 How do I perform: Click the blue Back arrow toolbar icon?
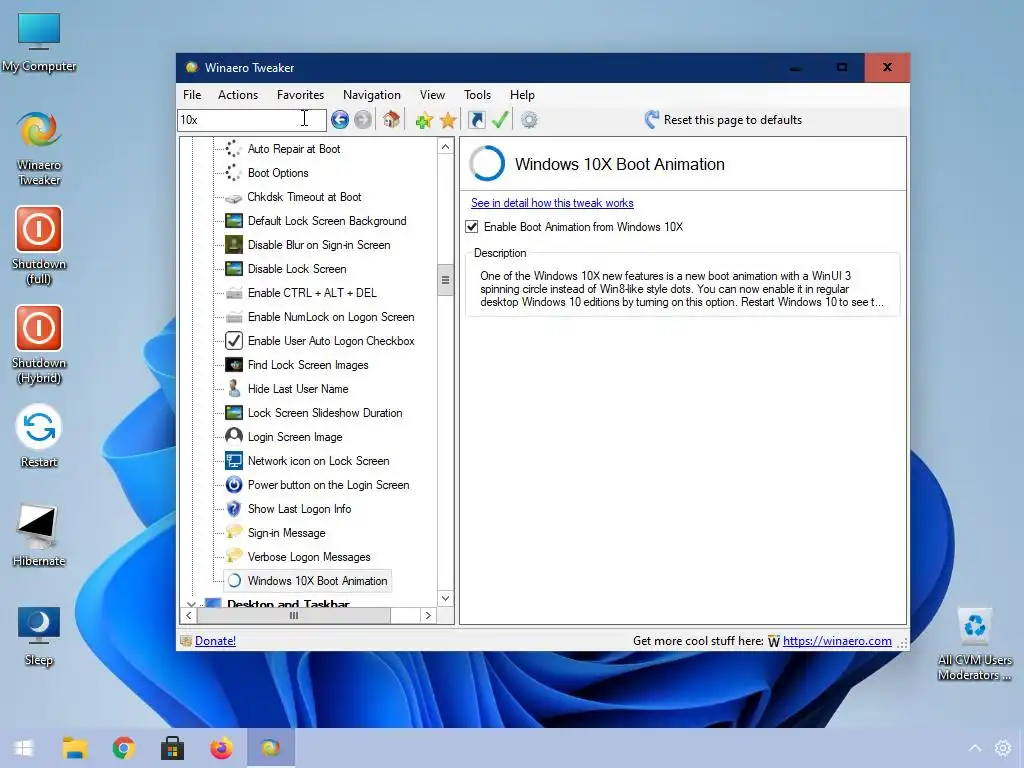(340, 120)
